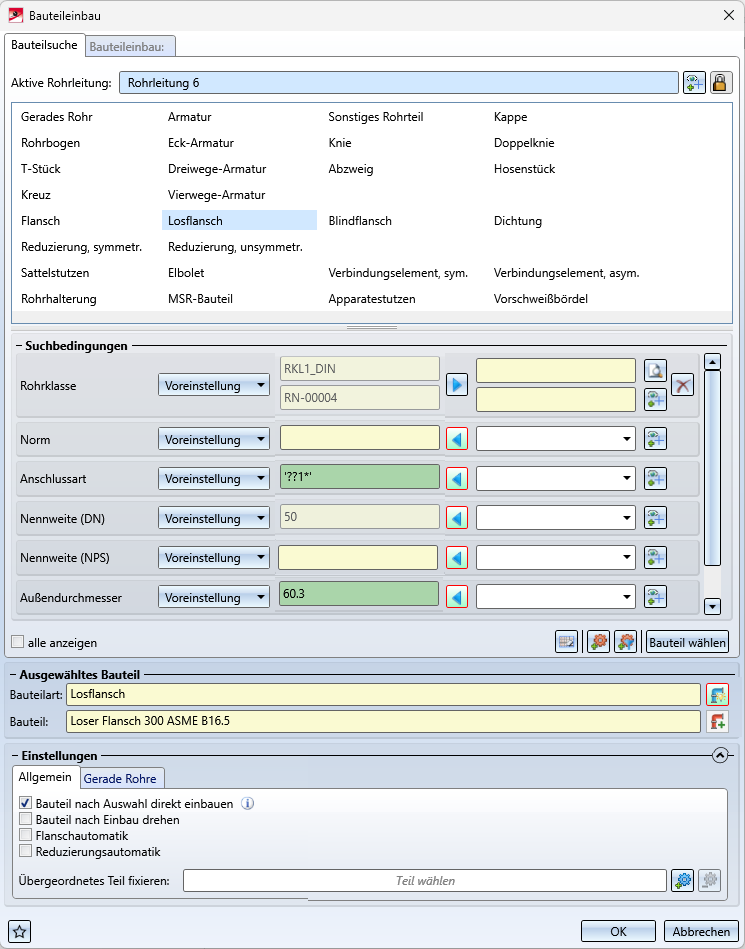
Task: Click the blue left arrow in Norm row
Action: [x=457, y=439]
